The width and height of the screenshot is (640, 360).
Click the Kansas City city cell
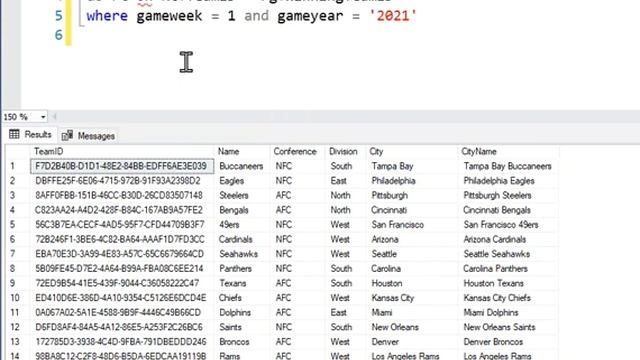click(412, 298)
